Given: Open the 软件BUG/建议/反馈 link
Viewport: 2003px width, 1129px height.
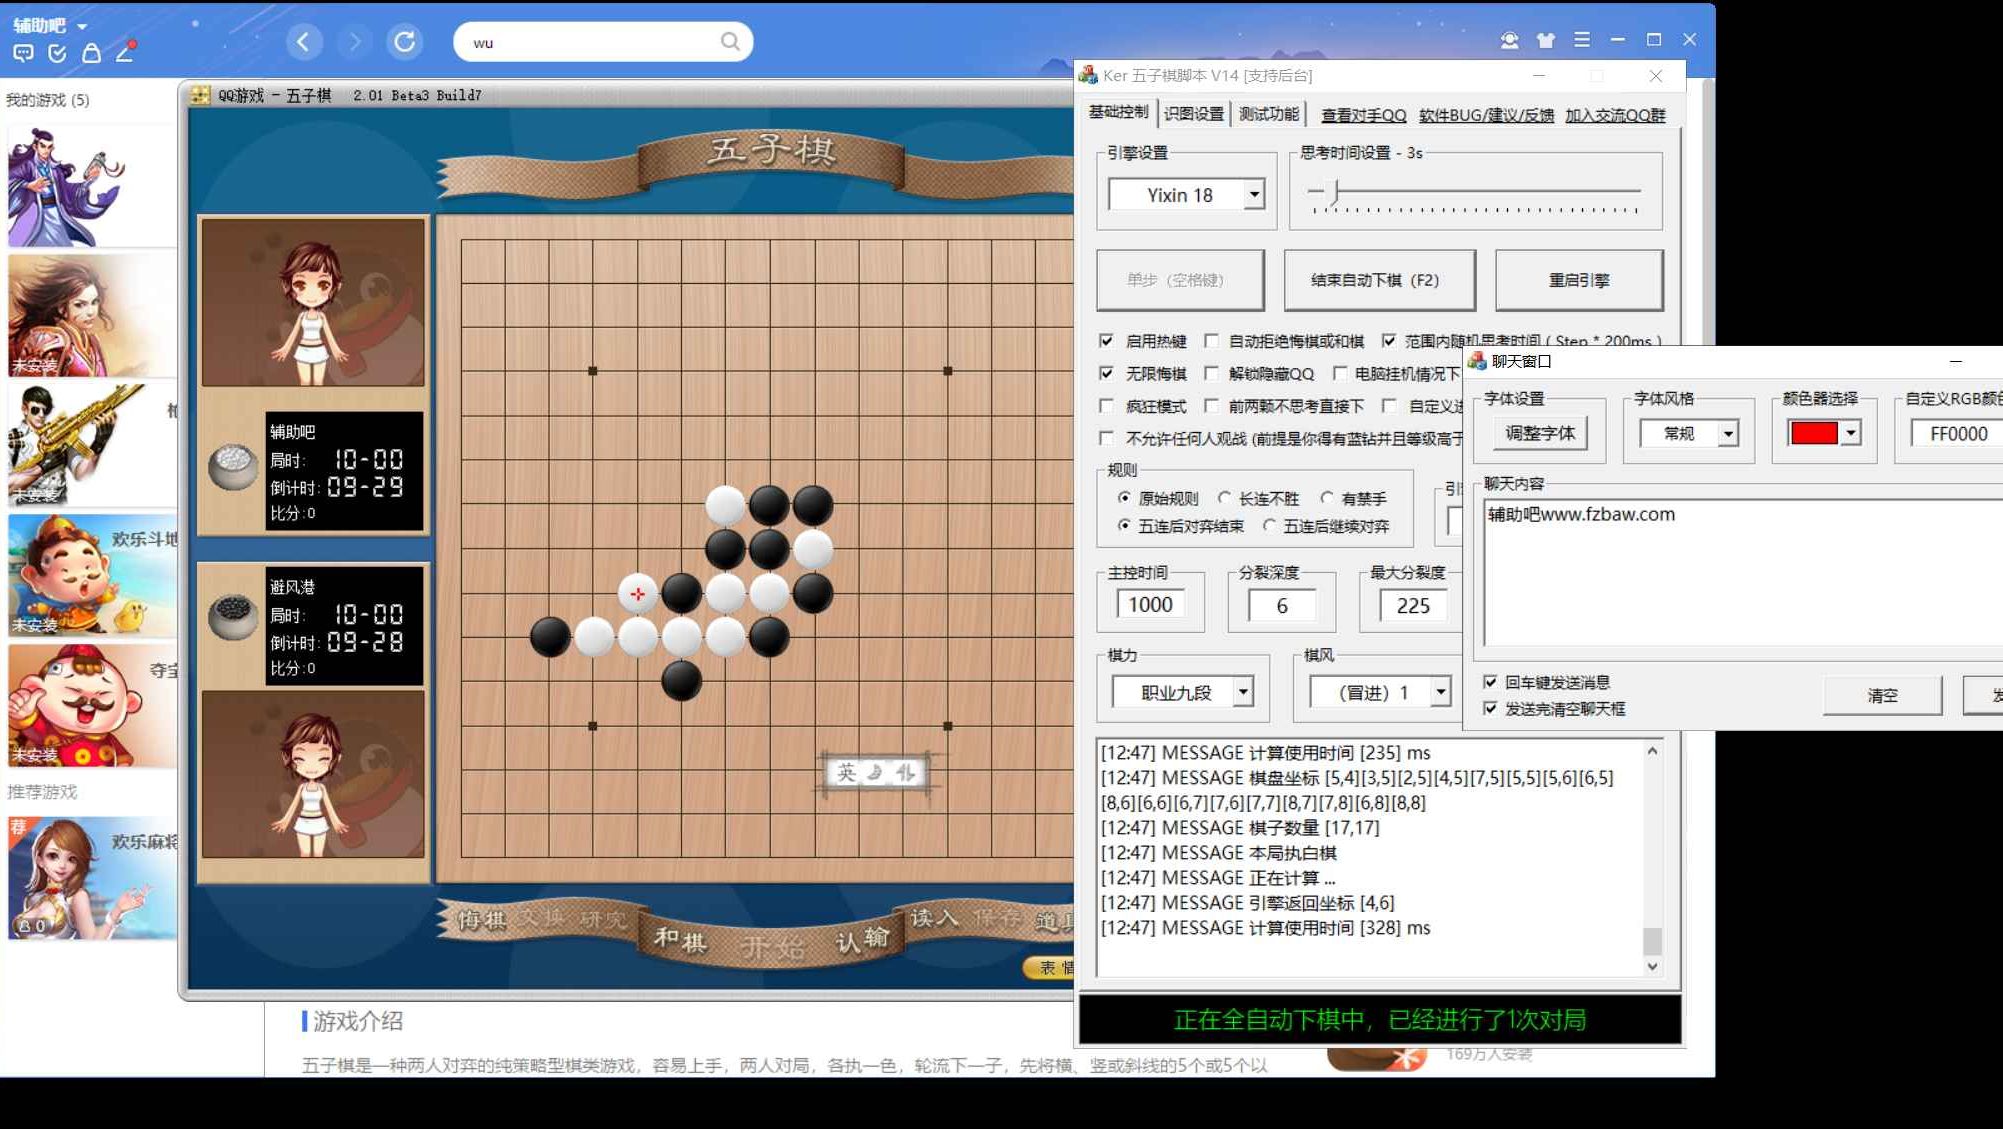Looking at the screenshot, I should [1486, 115].
